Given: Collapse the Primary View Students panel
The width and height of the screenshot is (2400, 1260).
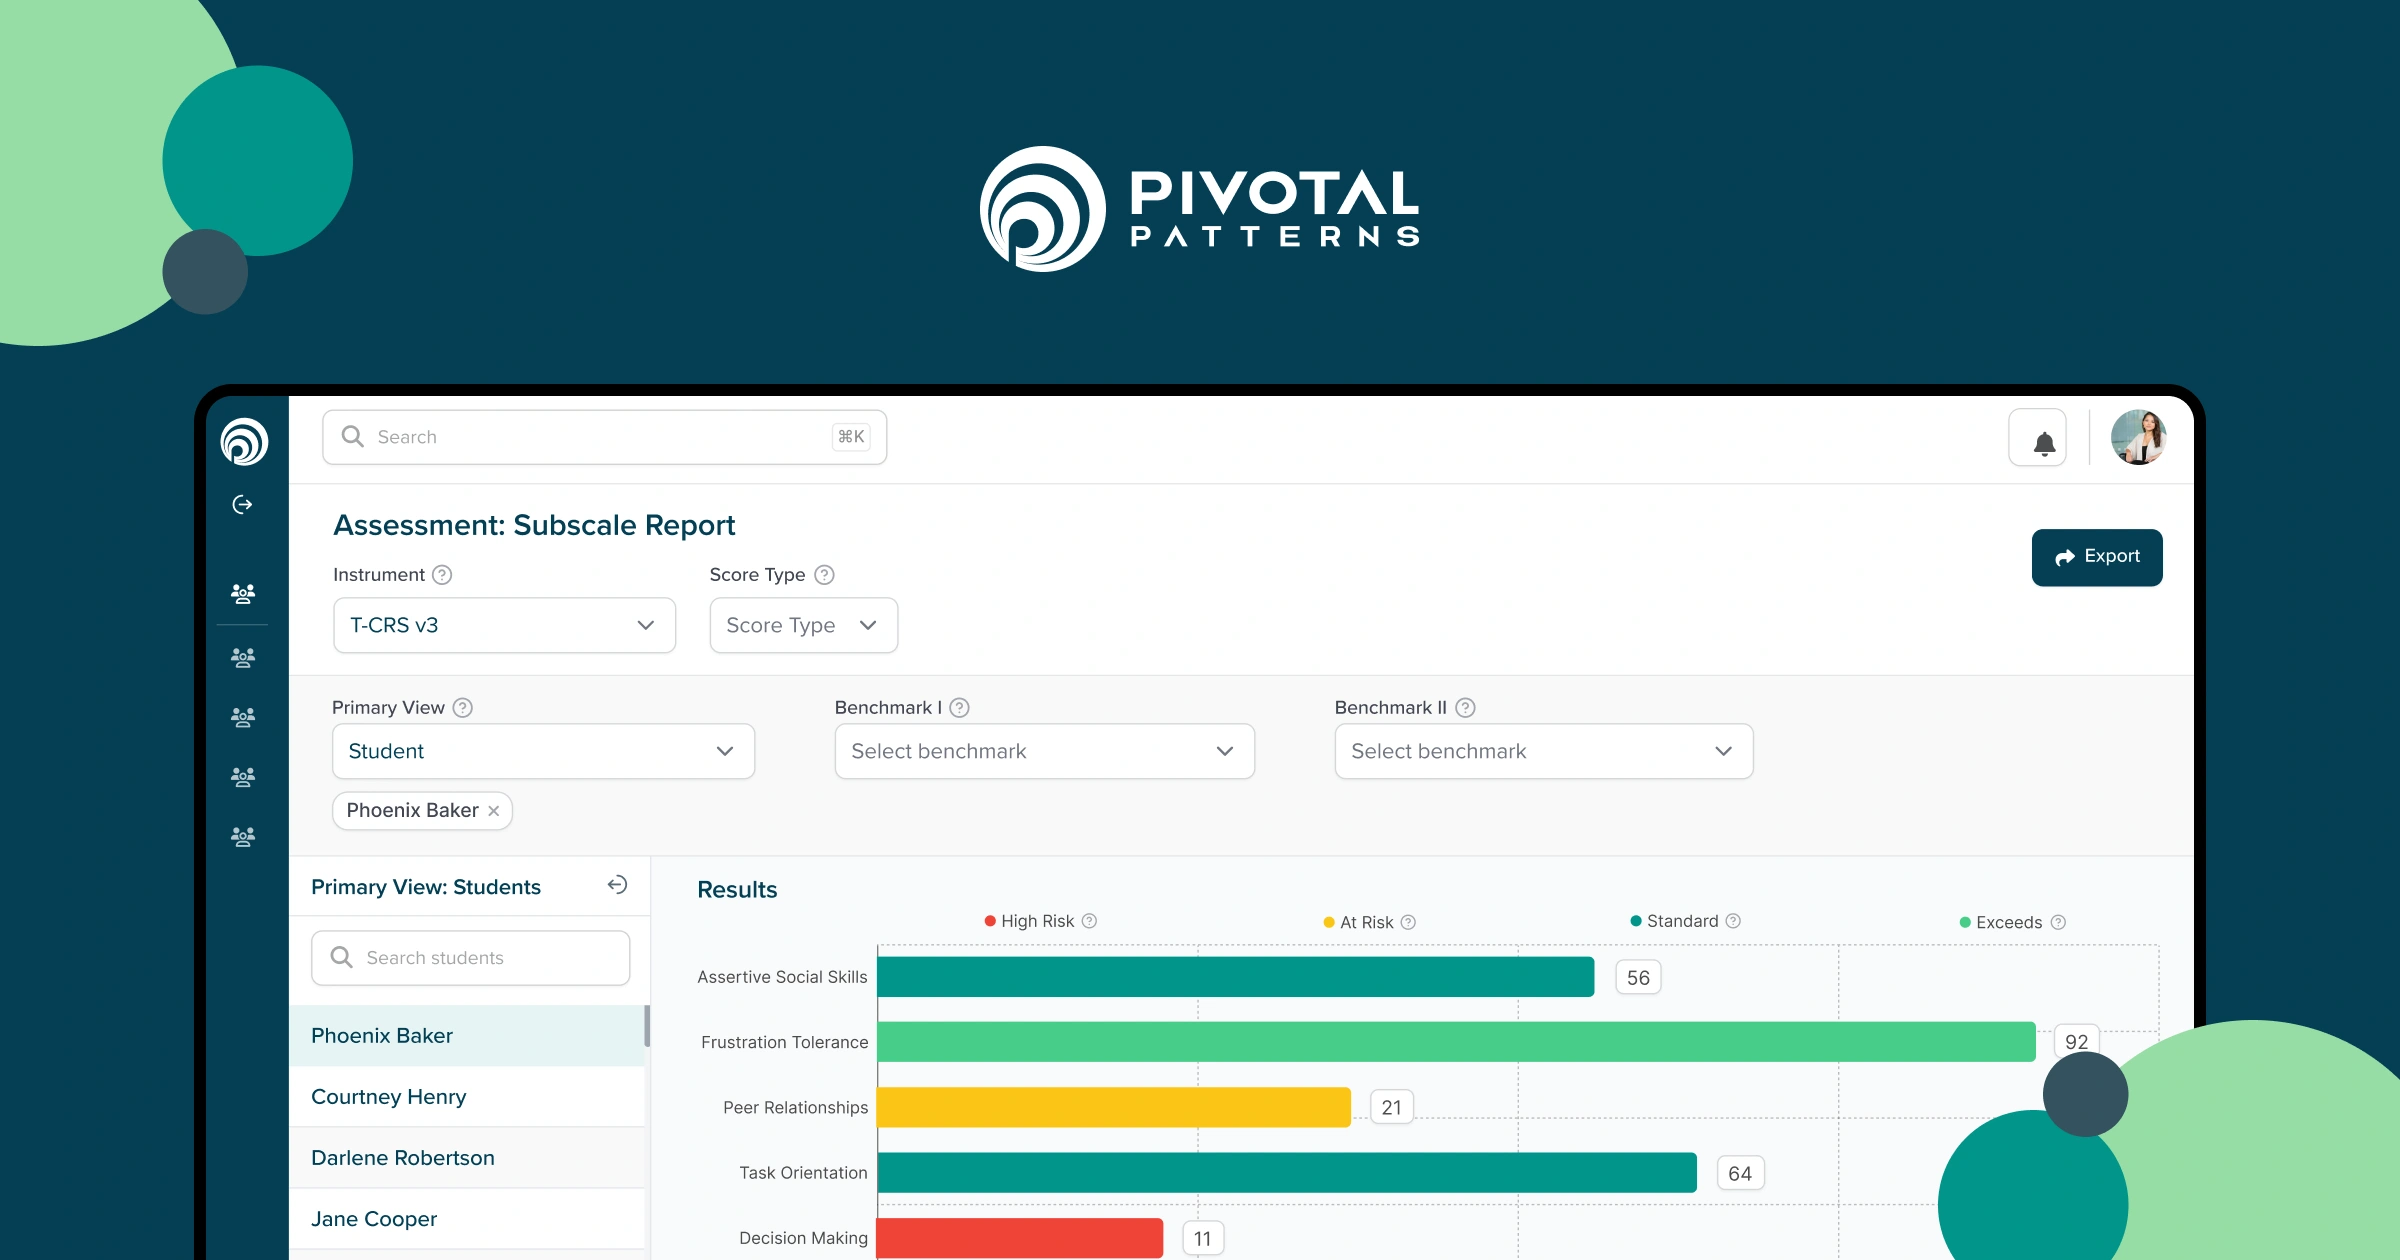Looking at the screenshot, I should pos(617,885).
